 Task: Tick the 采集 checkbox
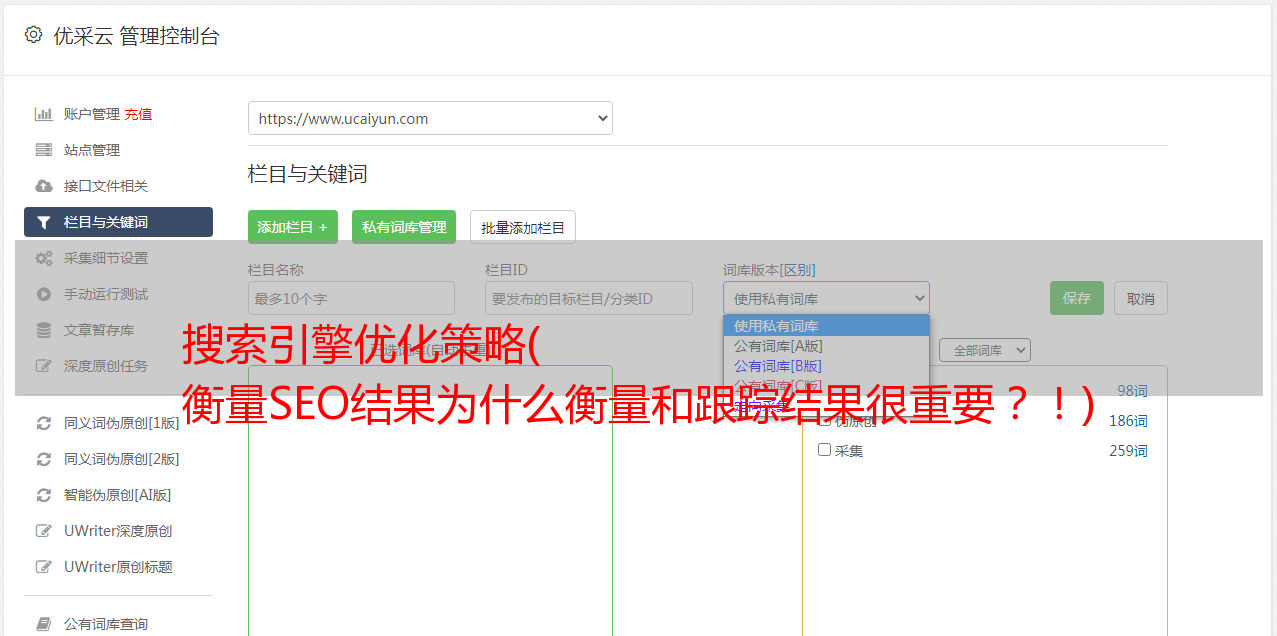click(x=825, y=450)
